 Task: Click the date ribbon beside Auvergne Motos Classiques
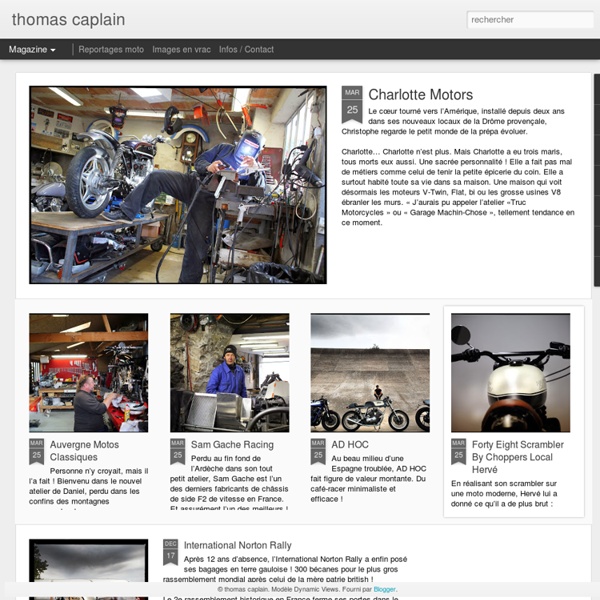[x=36, y=451]
